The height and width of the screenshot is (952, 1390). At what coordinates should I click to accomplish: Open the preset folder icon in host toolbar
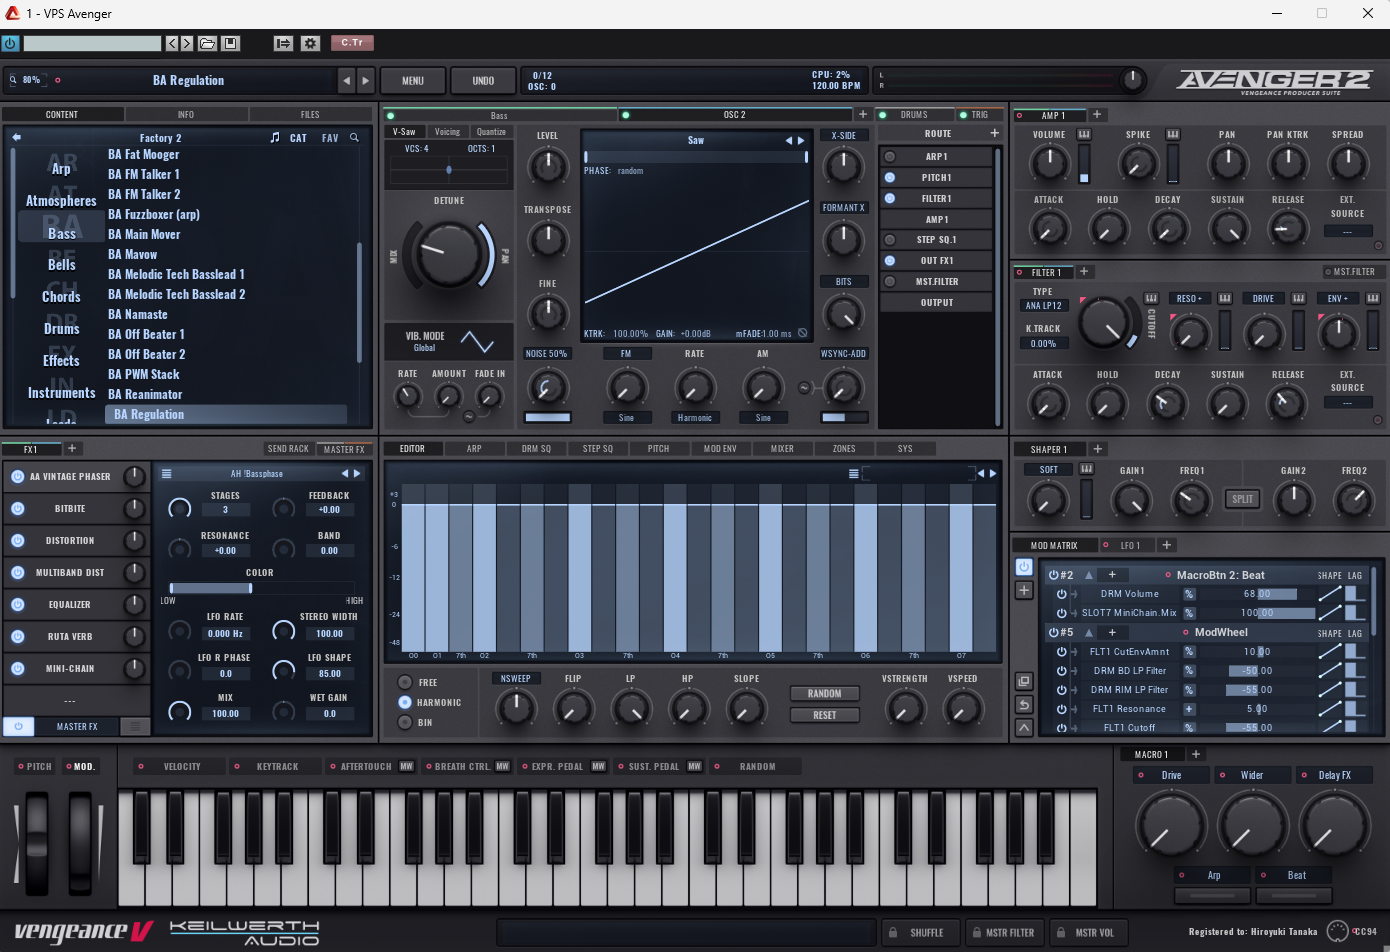tap(207, 43)
